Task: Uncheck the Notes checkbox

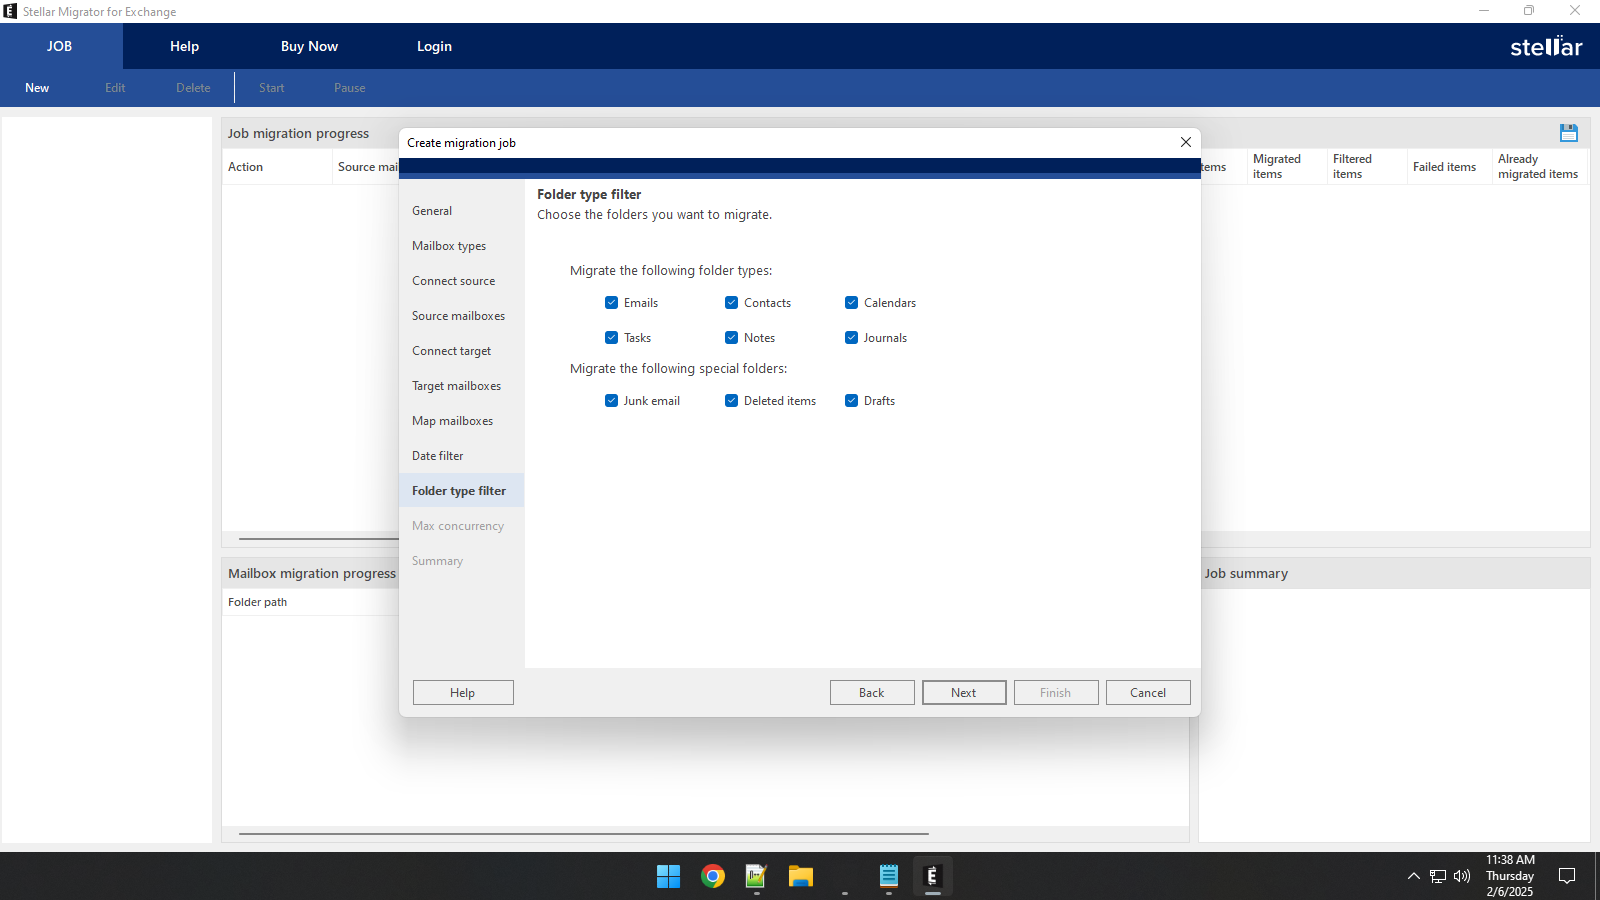Action: pyautogui.click(x=731, y=338)
